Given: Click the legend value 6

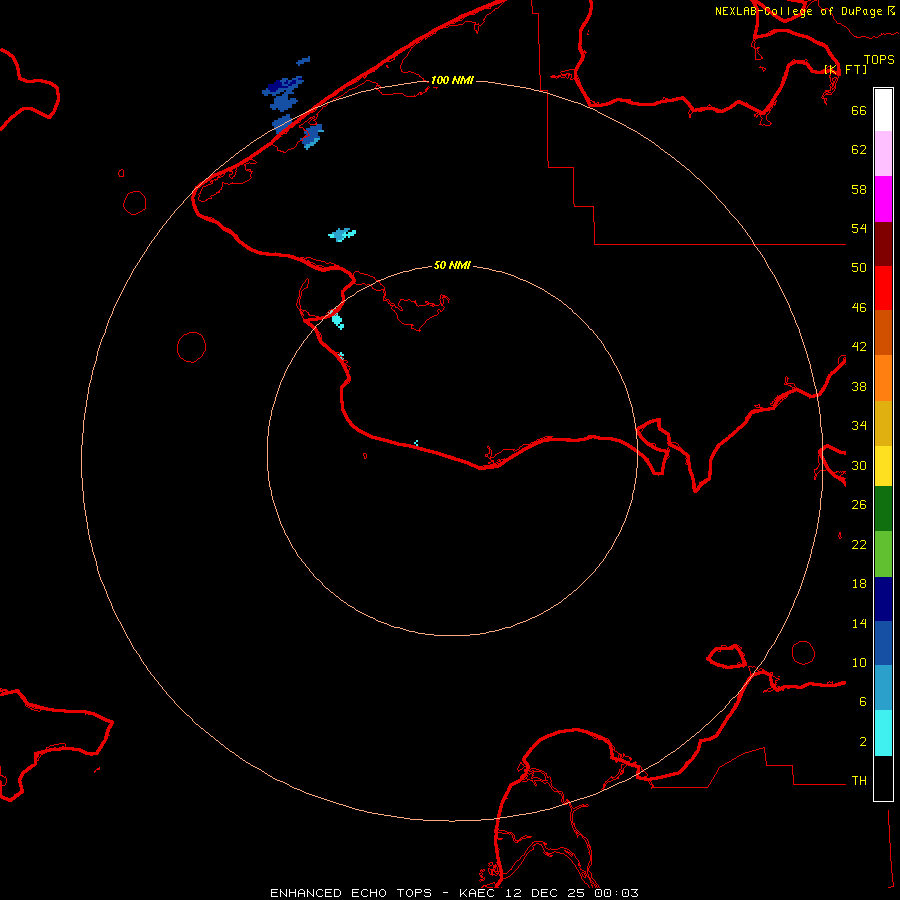Looking at the screenshot, I should (x=863, y=701).
